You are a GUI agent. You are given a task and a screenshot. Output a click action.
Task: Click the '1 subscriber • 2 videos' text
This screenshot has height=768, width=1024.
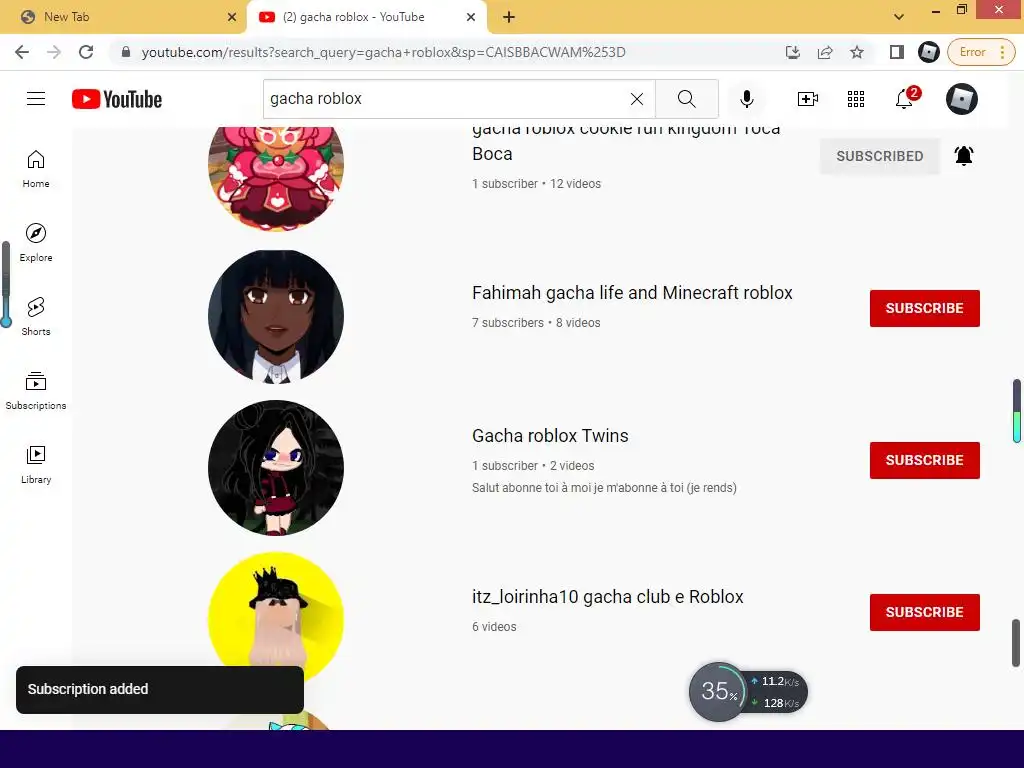point(533,466)
